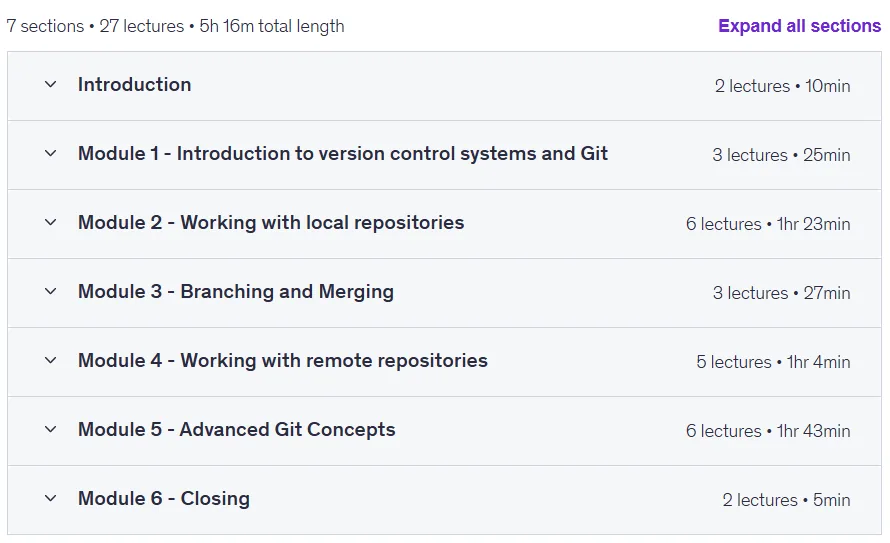
Task: Click the '5 lectures • 1hr 4min' label
Action: pos(773,362)
